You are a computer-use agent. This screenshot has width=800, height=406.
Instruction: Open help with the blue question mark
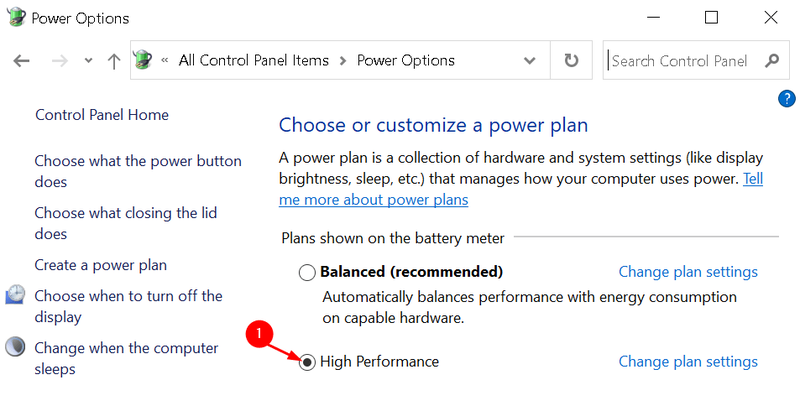point(787,98)
